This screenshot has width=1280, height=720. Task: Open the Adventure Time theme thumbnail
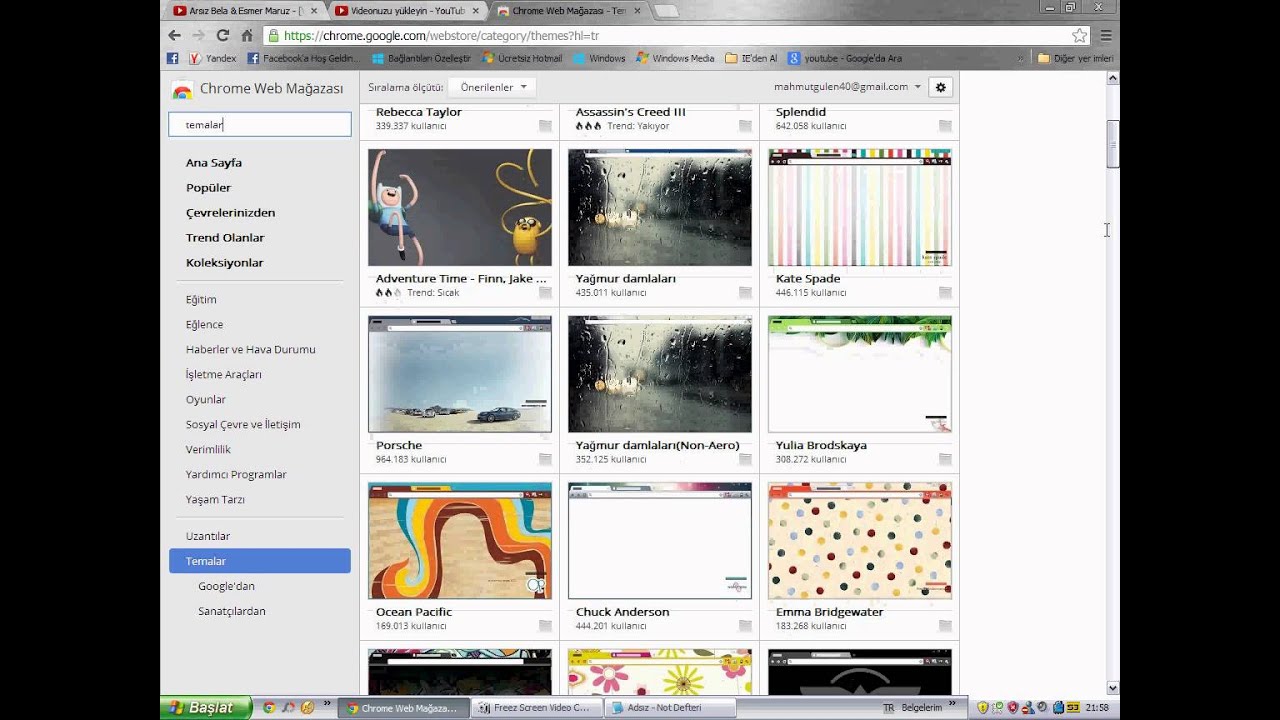[460, 208]
